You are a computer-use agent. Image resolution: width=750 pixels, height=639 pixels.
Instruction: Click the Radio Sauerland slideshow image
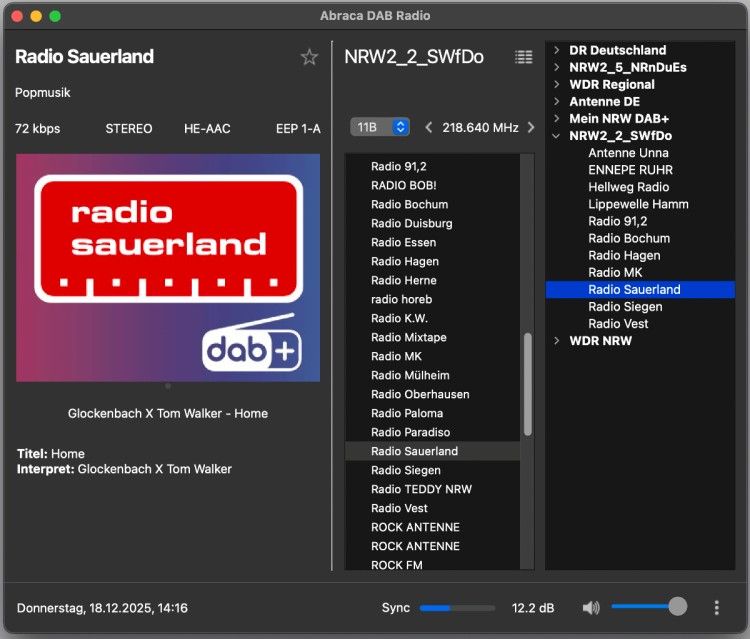click(168, 267)
